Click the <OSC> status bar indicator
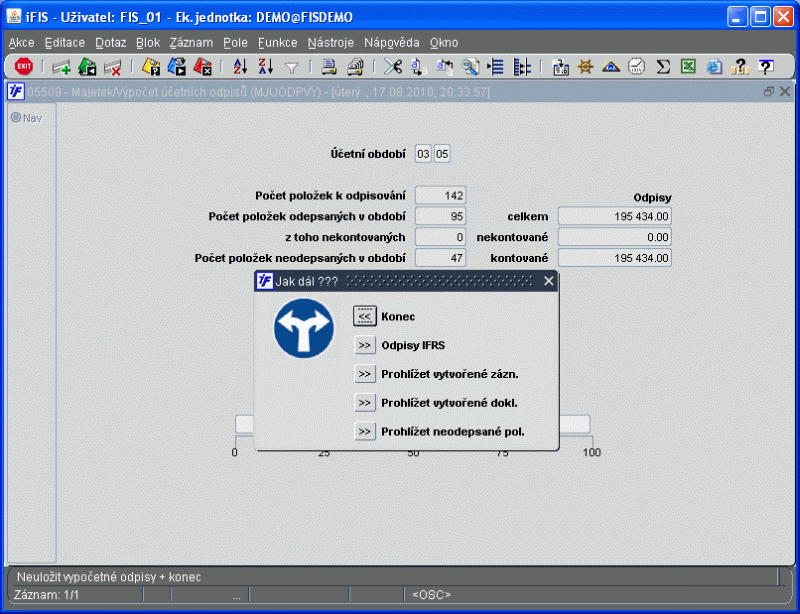This screenshot has height=614, width=800. coord(432,595)
